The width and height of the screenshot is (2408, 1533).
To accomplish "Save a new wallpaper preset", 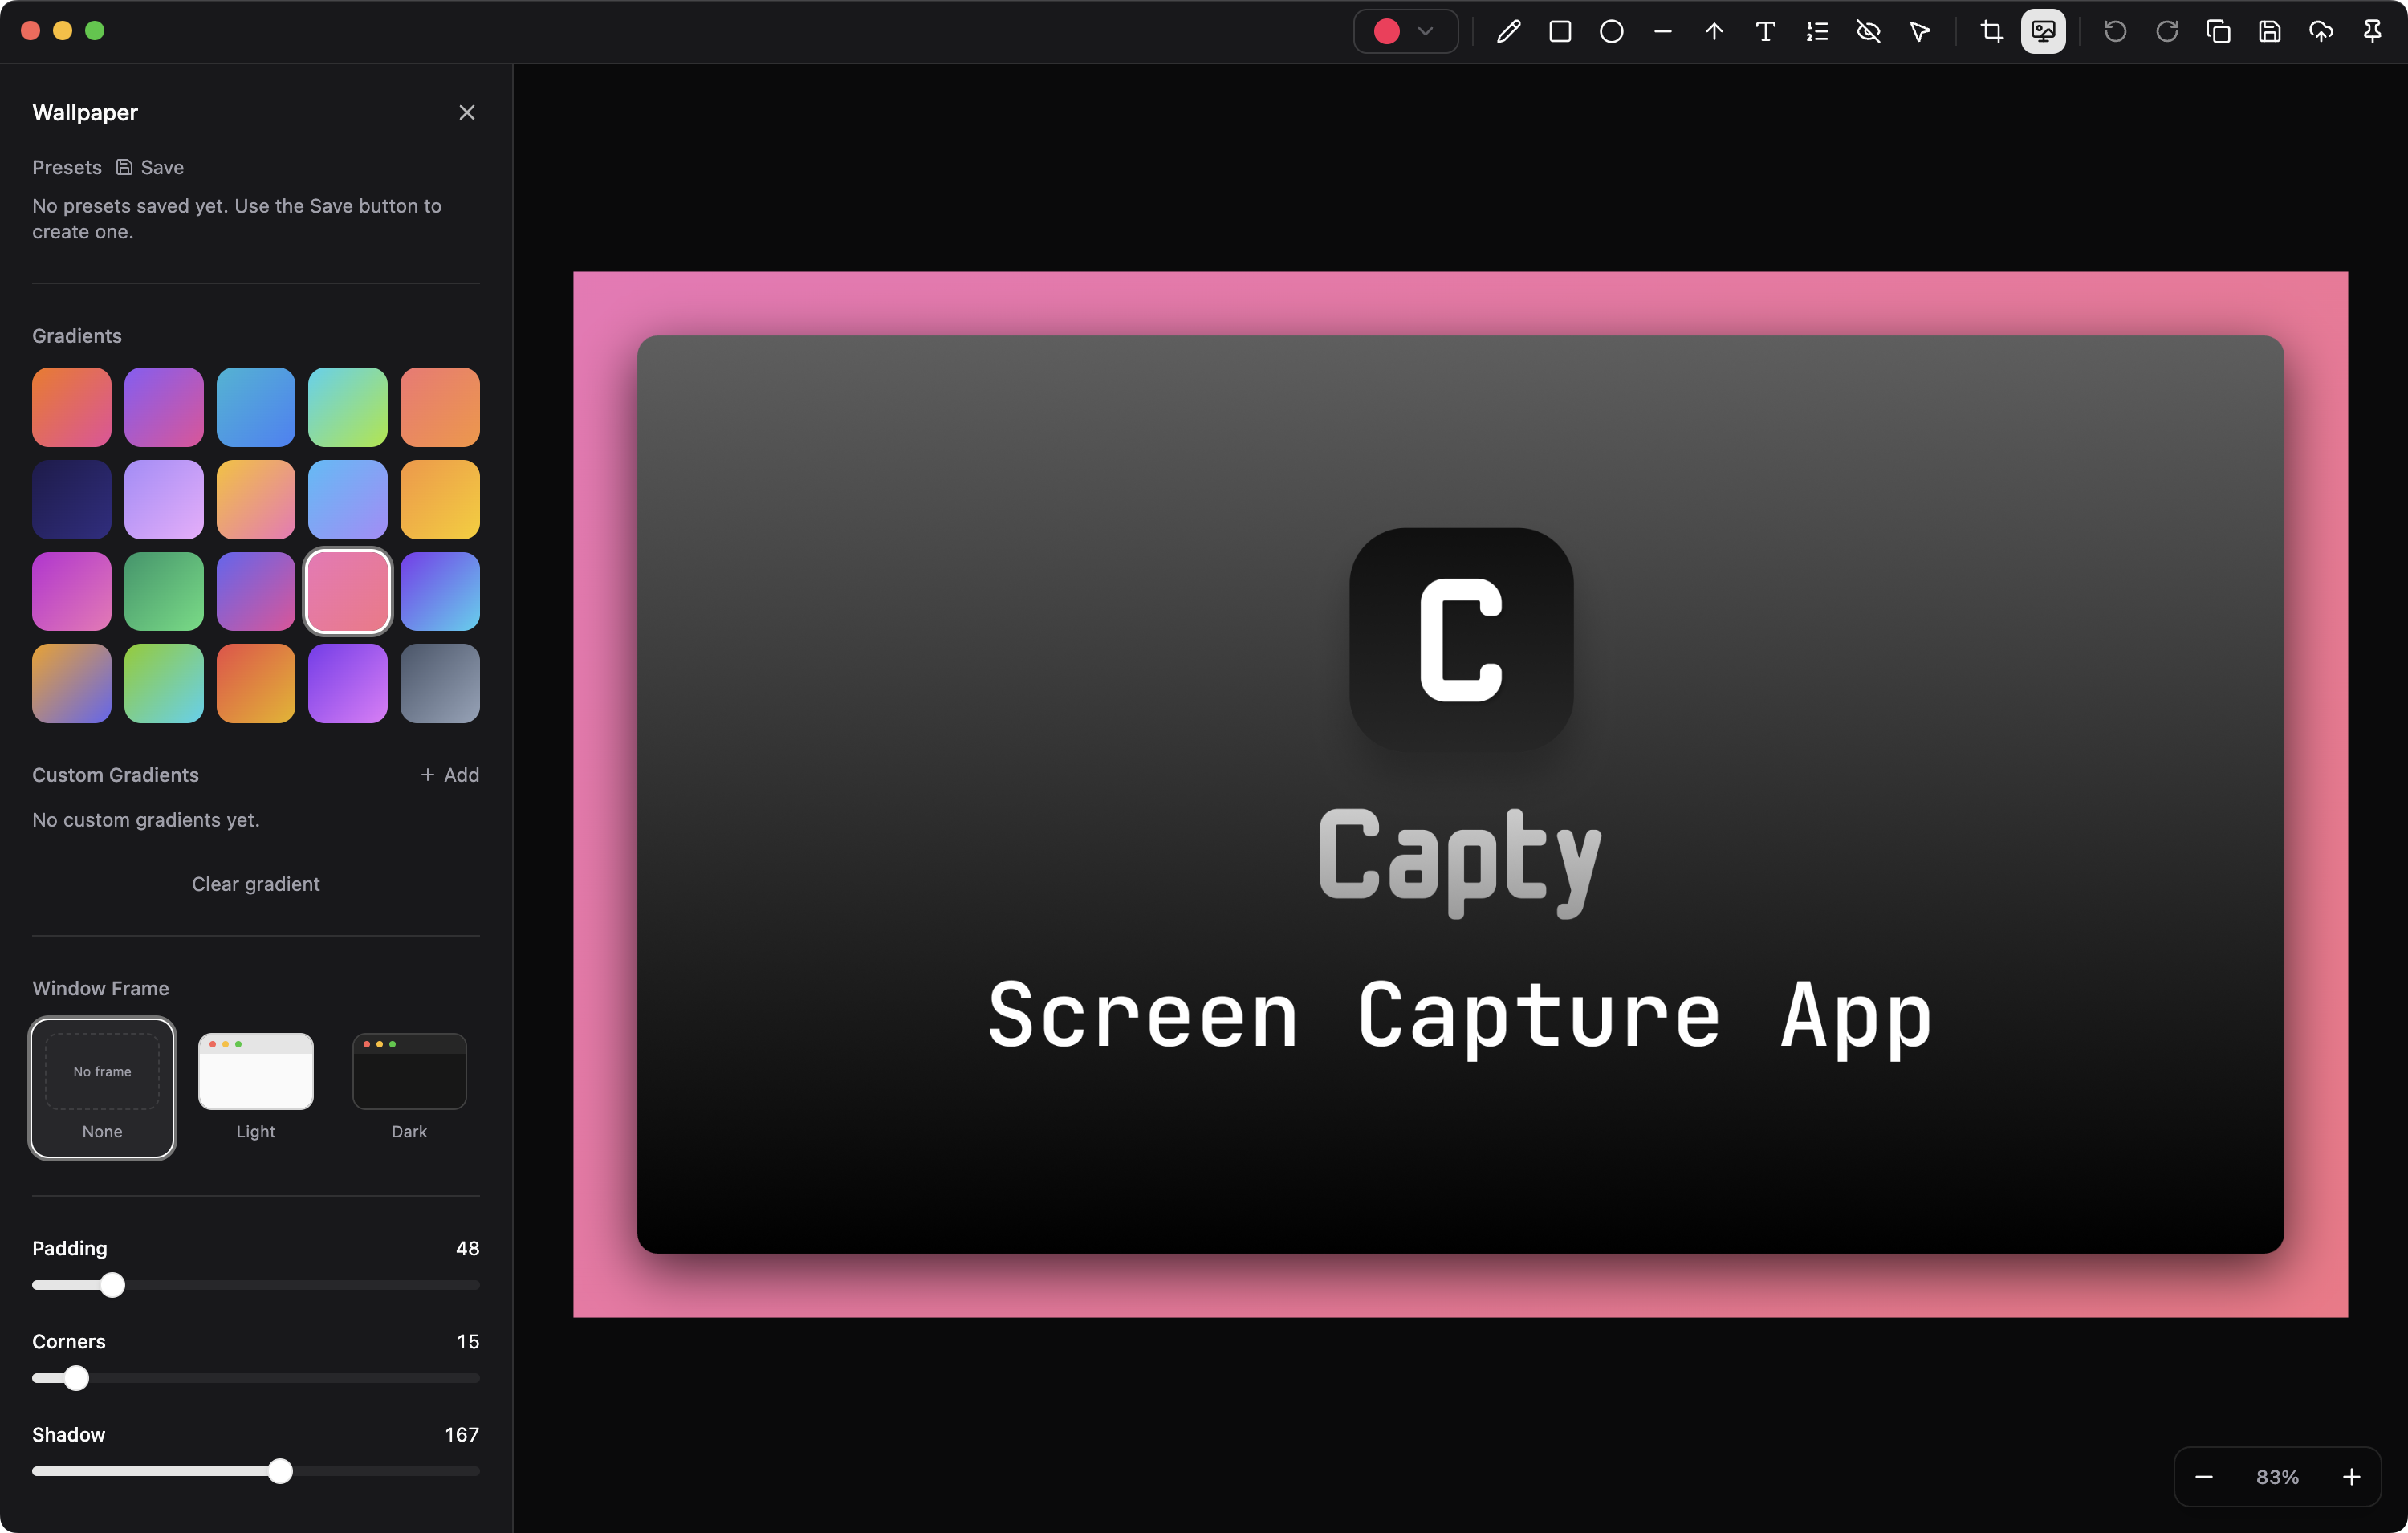I will pyautogui.click(x=149, y=167).
